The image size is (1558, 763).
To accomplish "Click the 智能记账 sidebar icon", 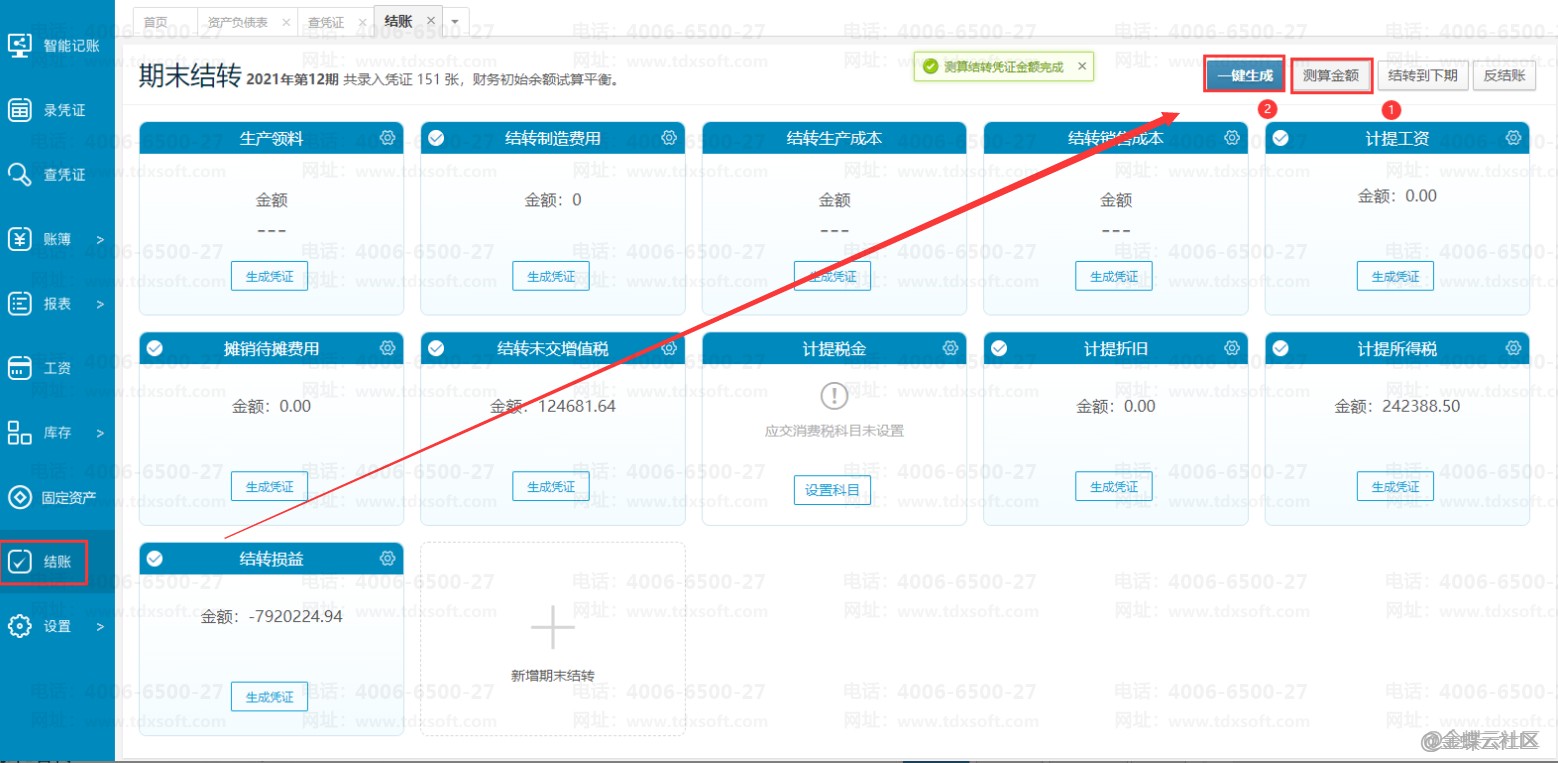I will point(20,45).
